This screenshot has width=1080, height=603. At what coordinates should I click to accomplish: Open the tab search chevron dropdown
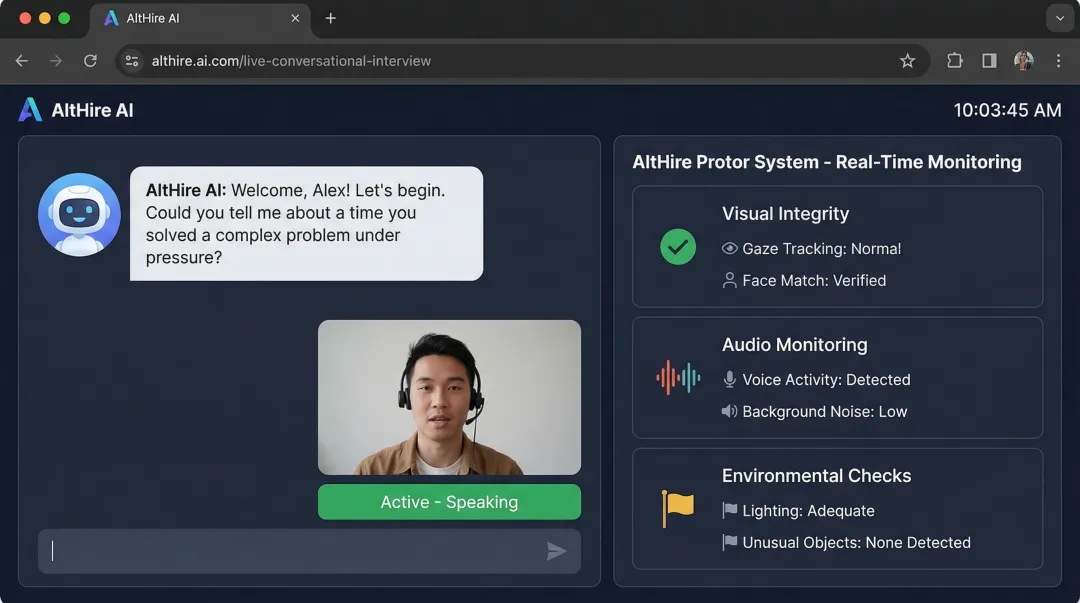1060,18
